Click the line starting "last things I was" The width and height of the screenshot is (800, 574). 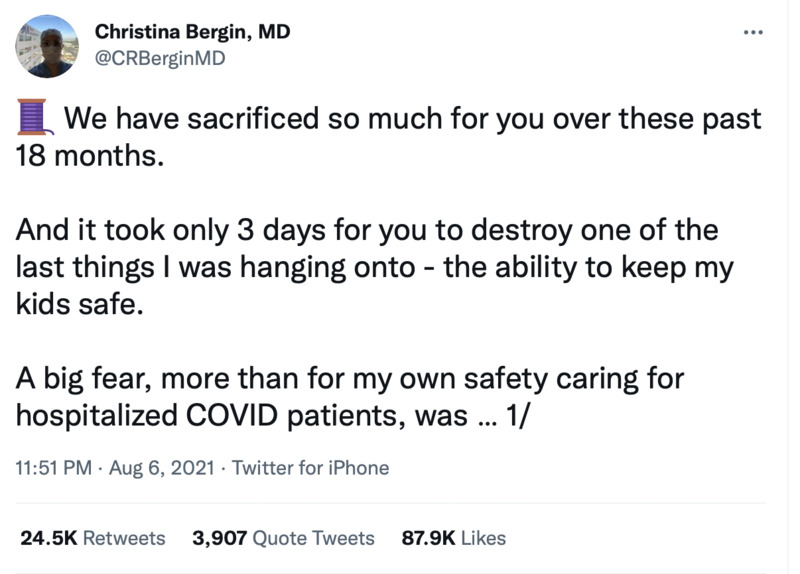374,268
